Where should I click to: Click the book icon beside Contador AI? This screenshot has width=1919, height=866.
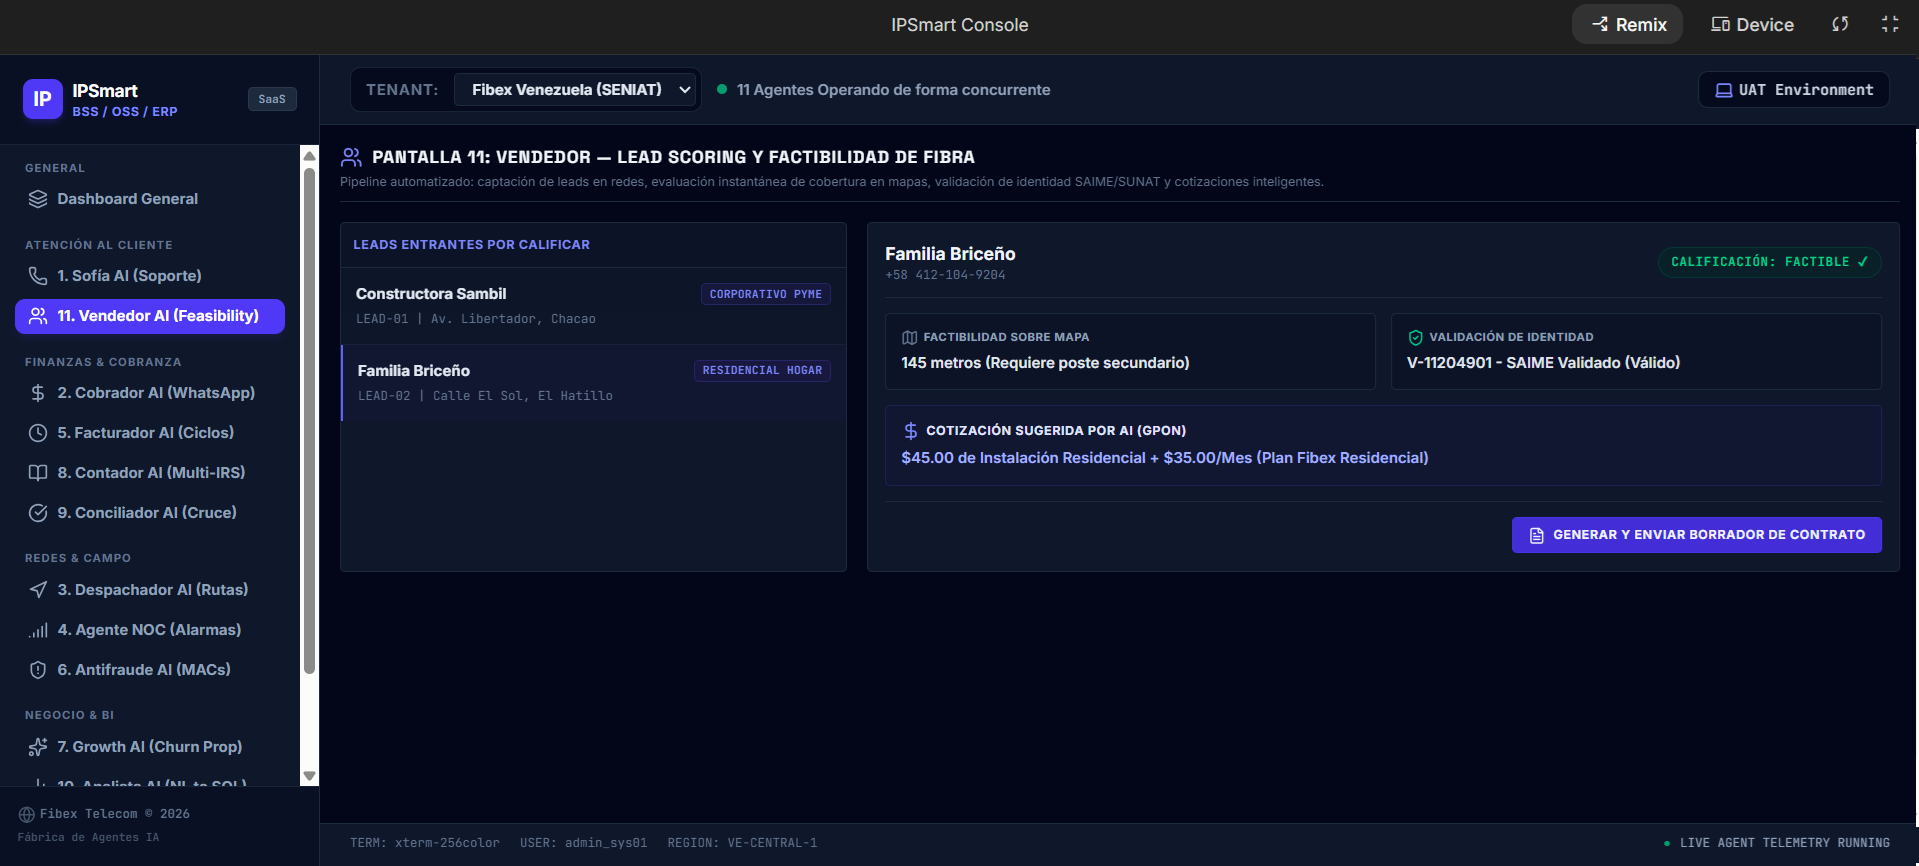[38, 473]
